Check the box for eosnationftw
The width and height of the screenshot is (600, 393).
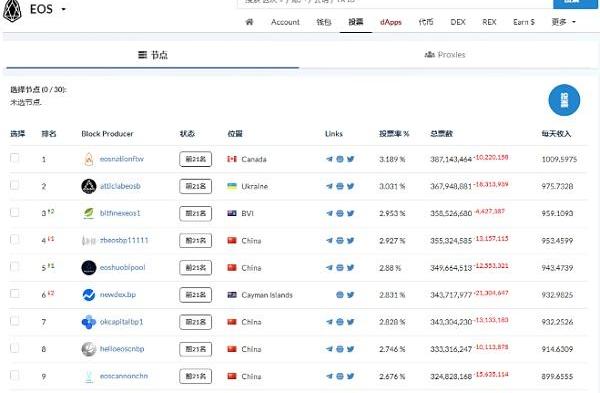(x=15, y=158)
